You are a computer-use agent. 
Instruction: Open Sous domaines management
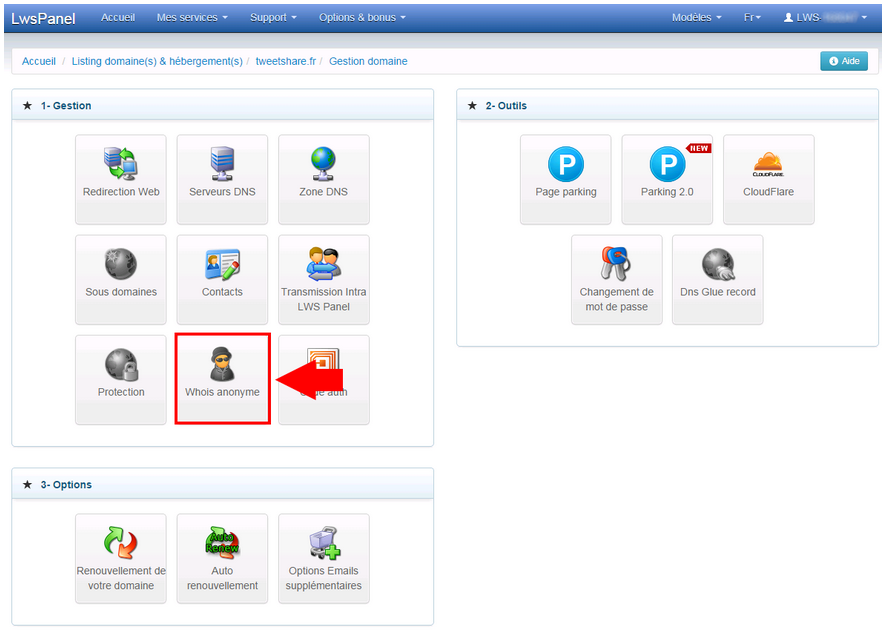[x=121, y=279]
